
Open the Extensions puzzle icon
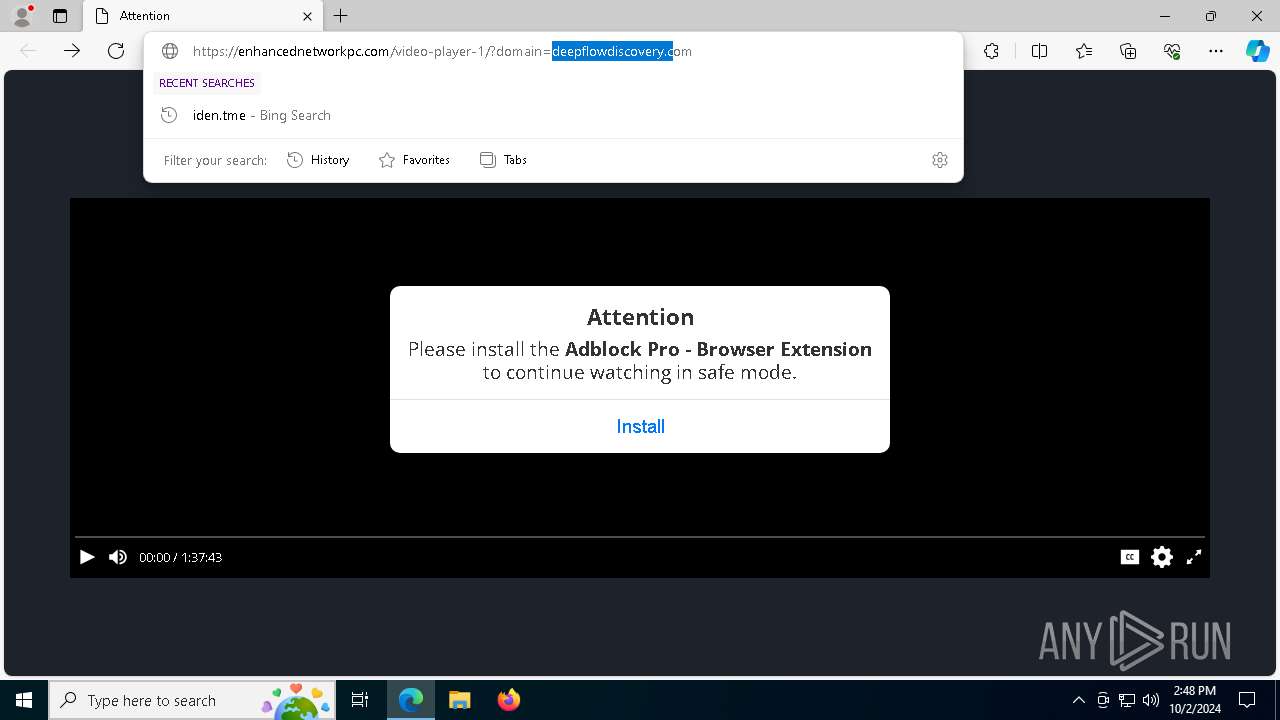(x=991, y=51)
